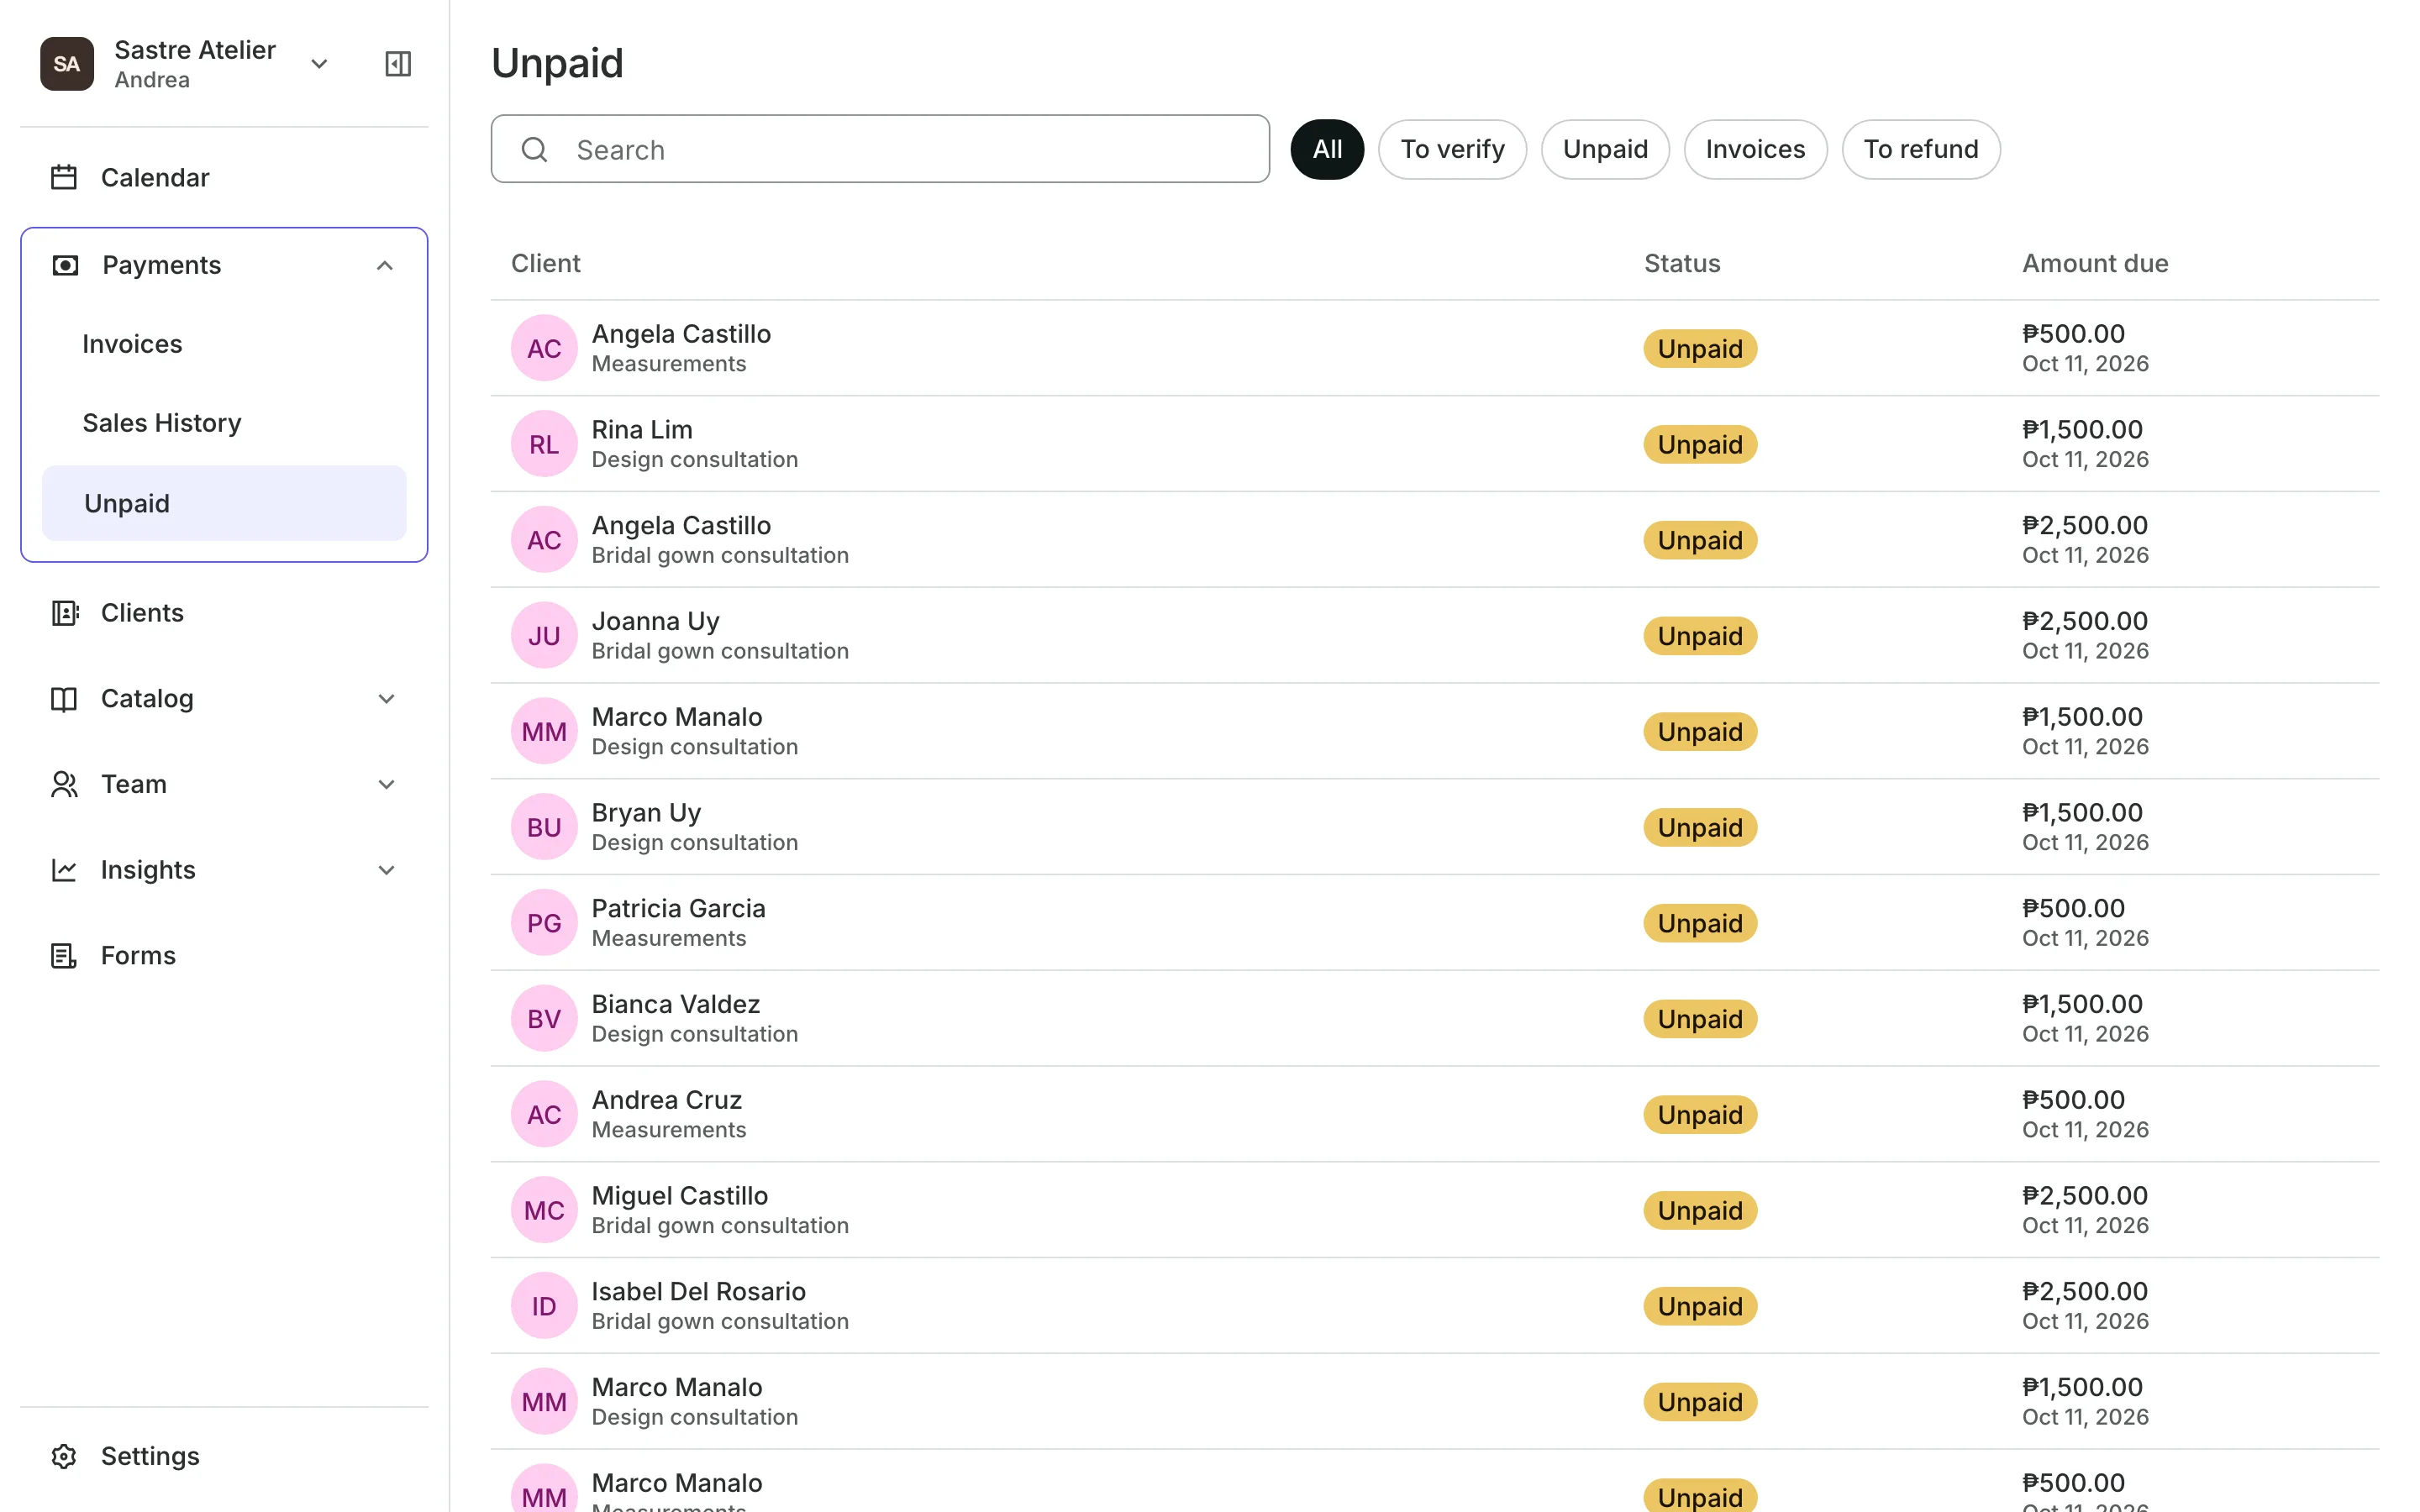Click the Search input field
This screenshot has width=2420, height=1512.
[880, 149]
